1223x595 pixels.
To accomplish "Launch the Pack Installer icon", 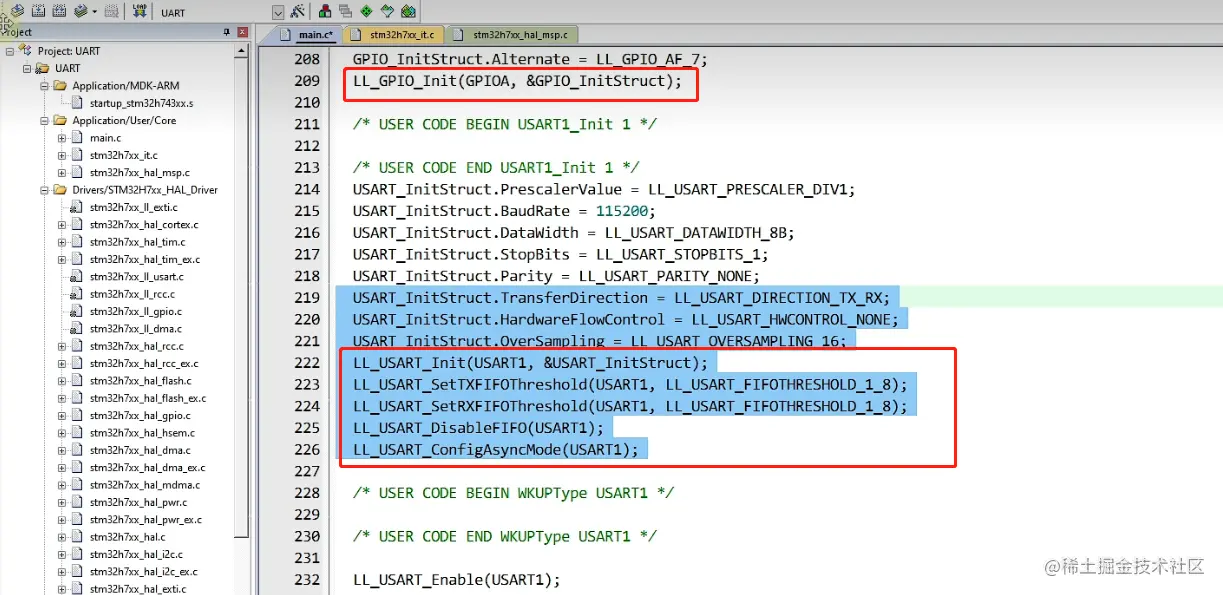I will pyautogui.click(x=408, y=12).
